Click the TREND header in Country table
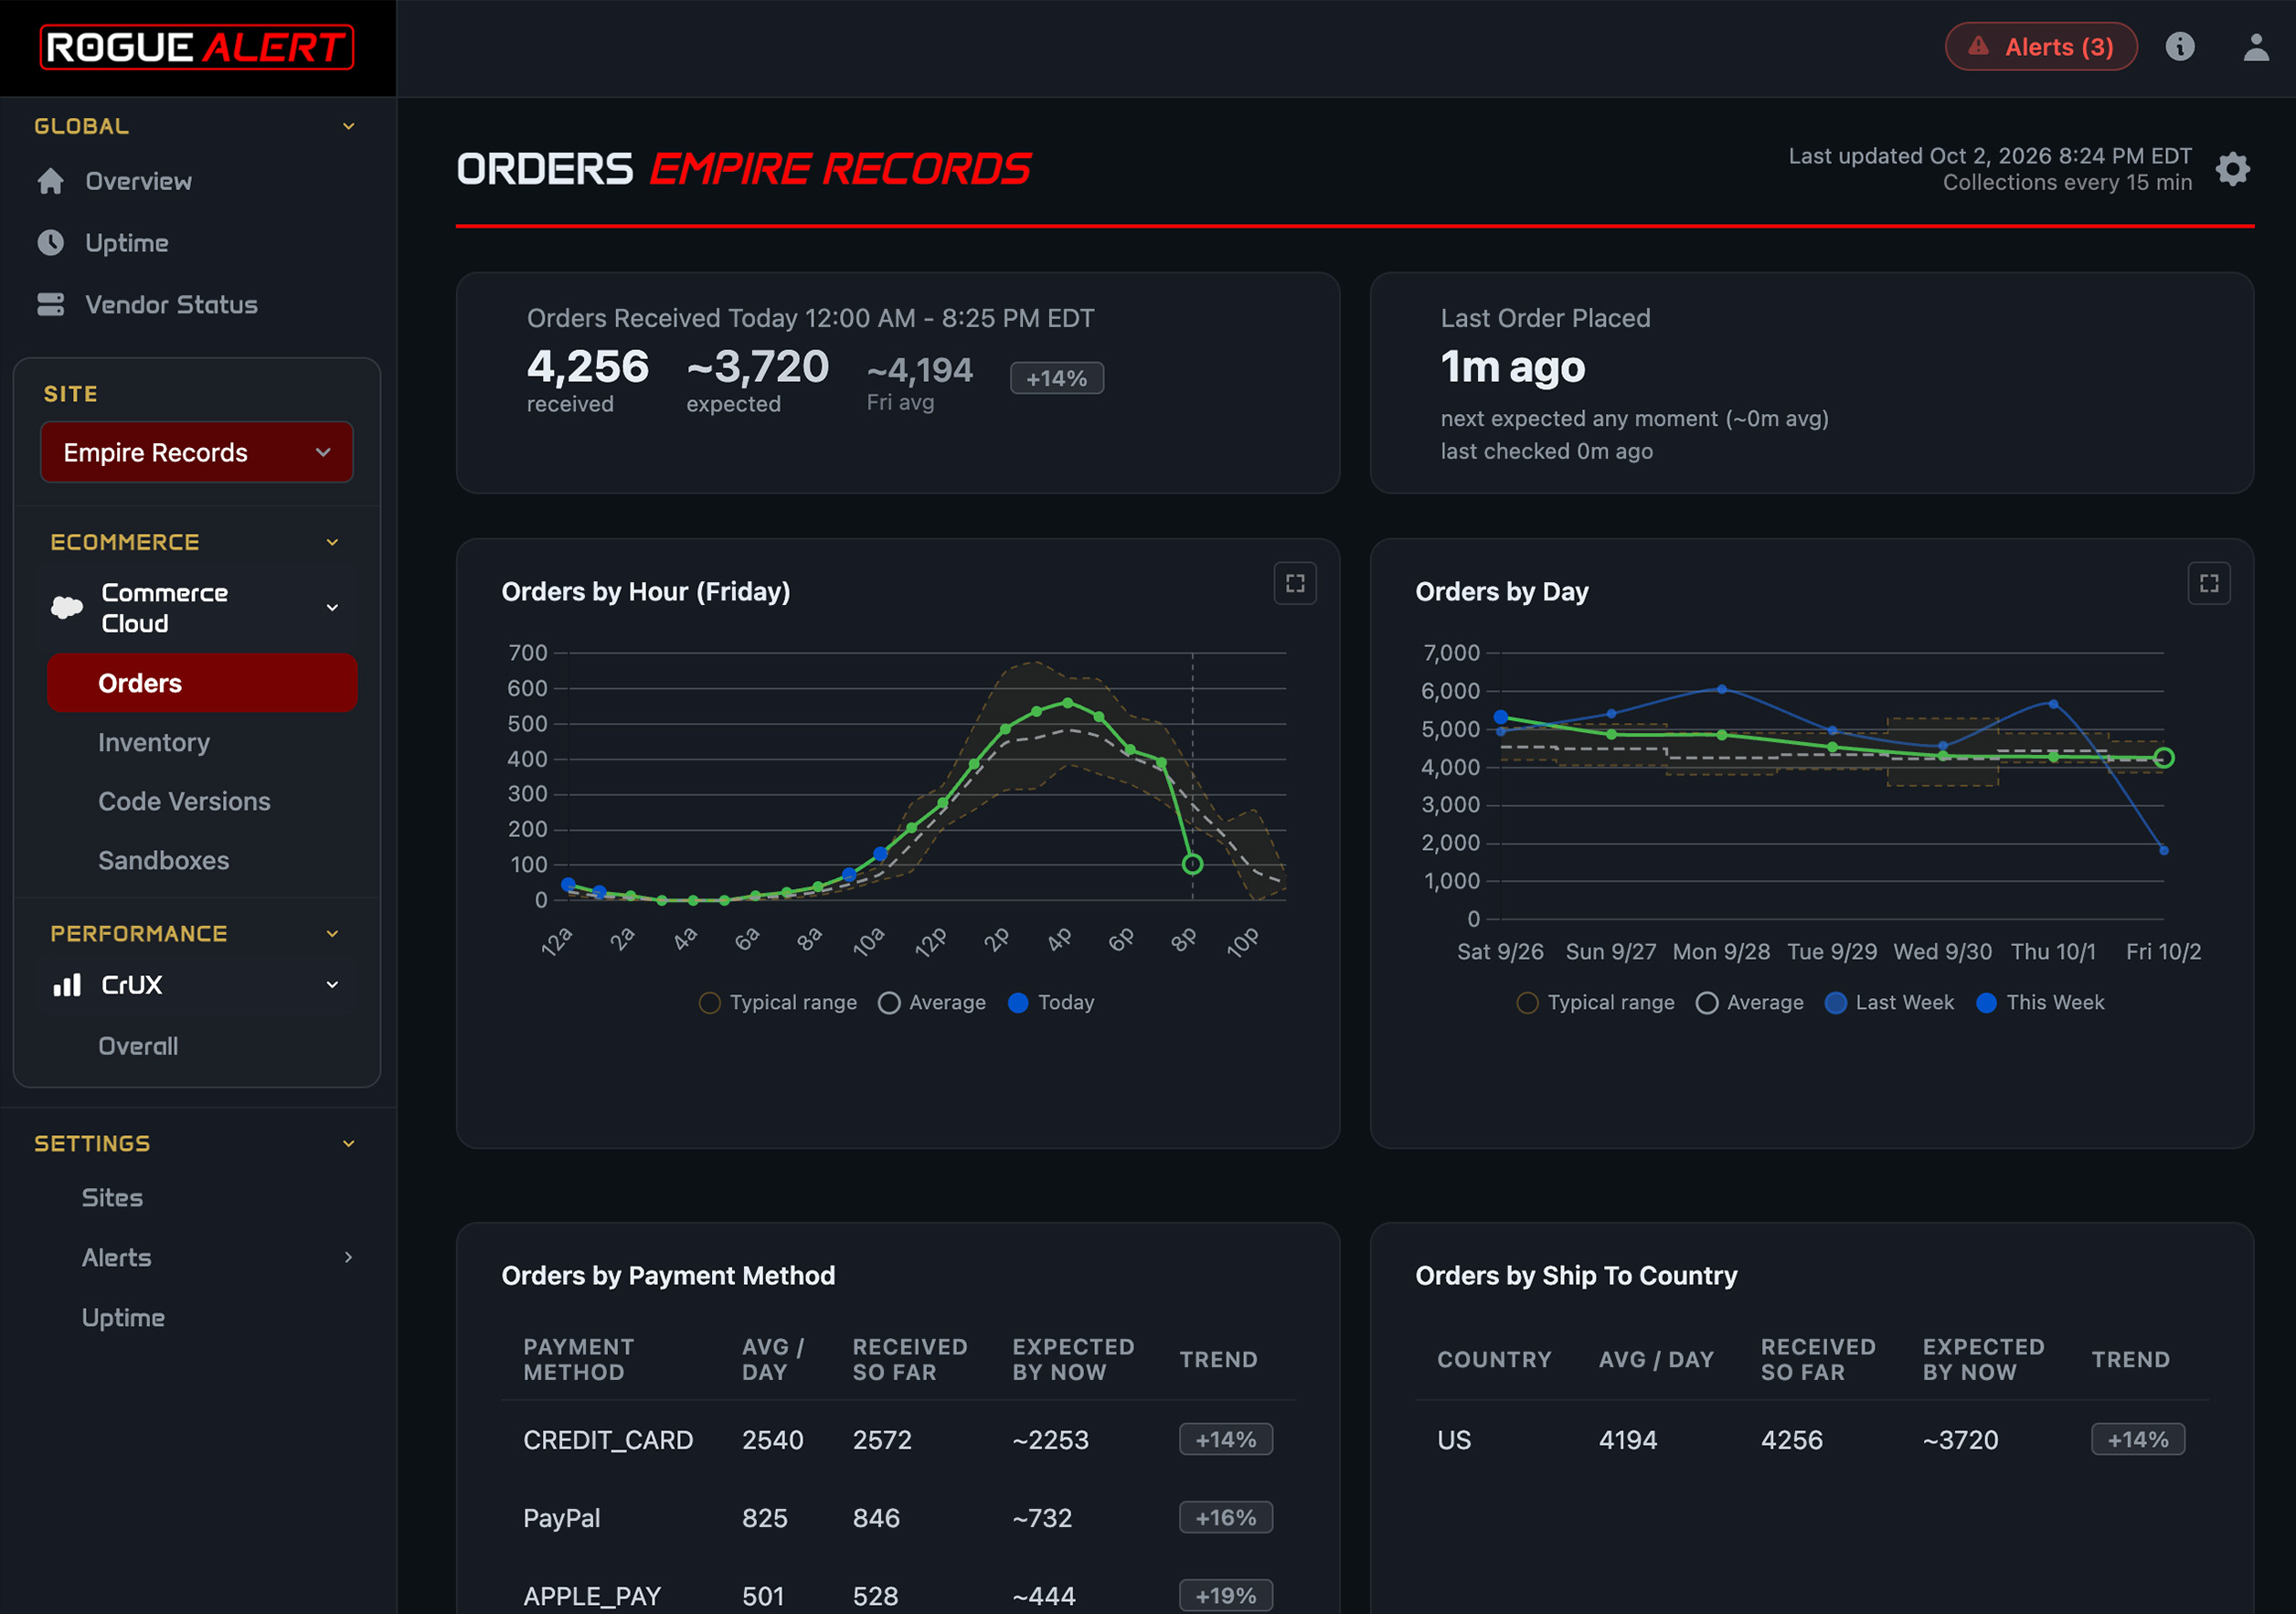The width and height of the screenshot is (2296, 1614). click(x=2131, y=1359)
